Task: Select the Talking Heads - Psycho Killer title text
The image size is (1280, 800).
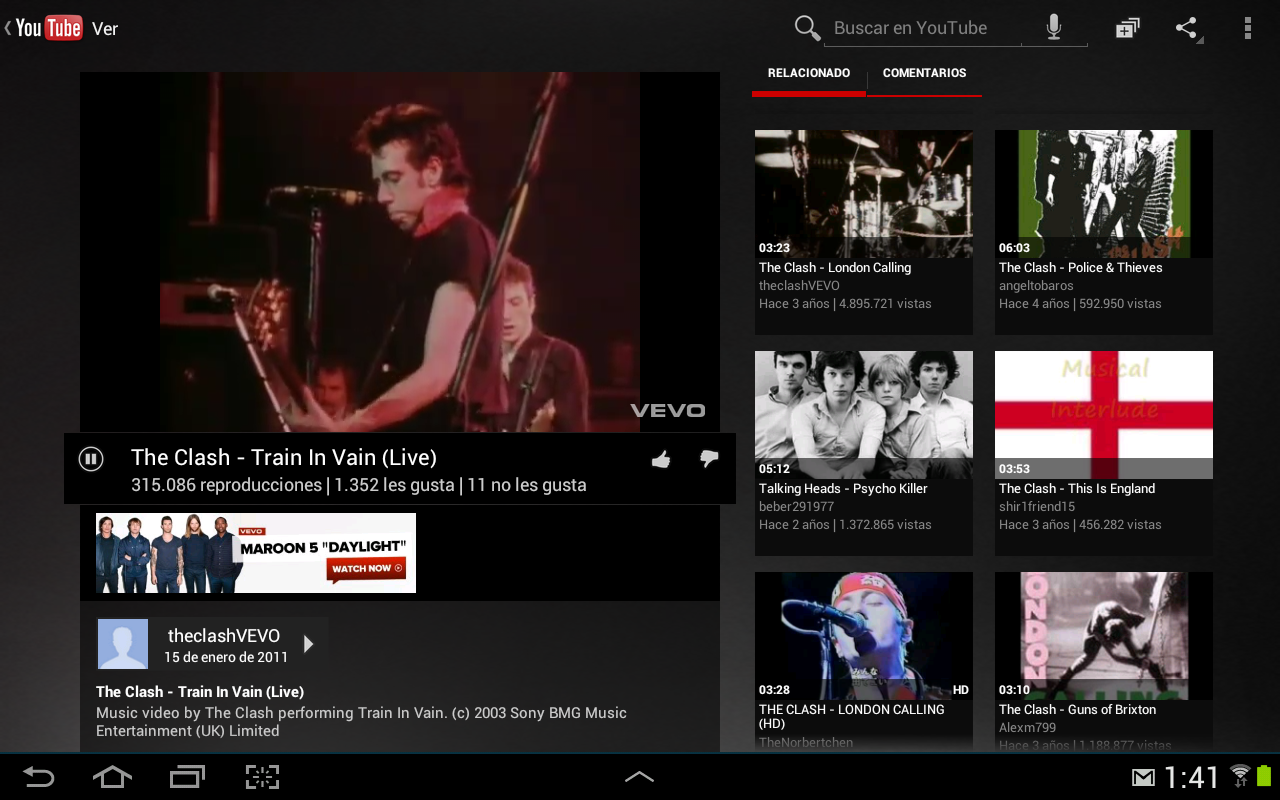Action: pos(843,489)
